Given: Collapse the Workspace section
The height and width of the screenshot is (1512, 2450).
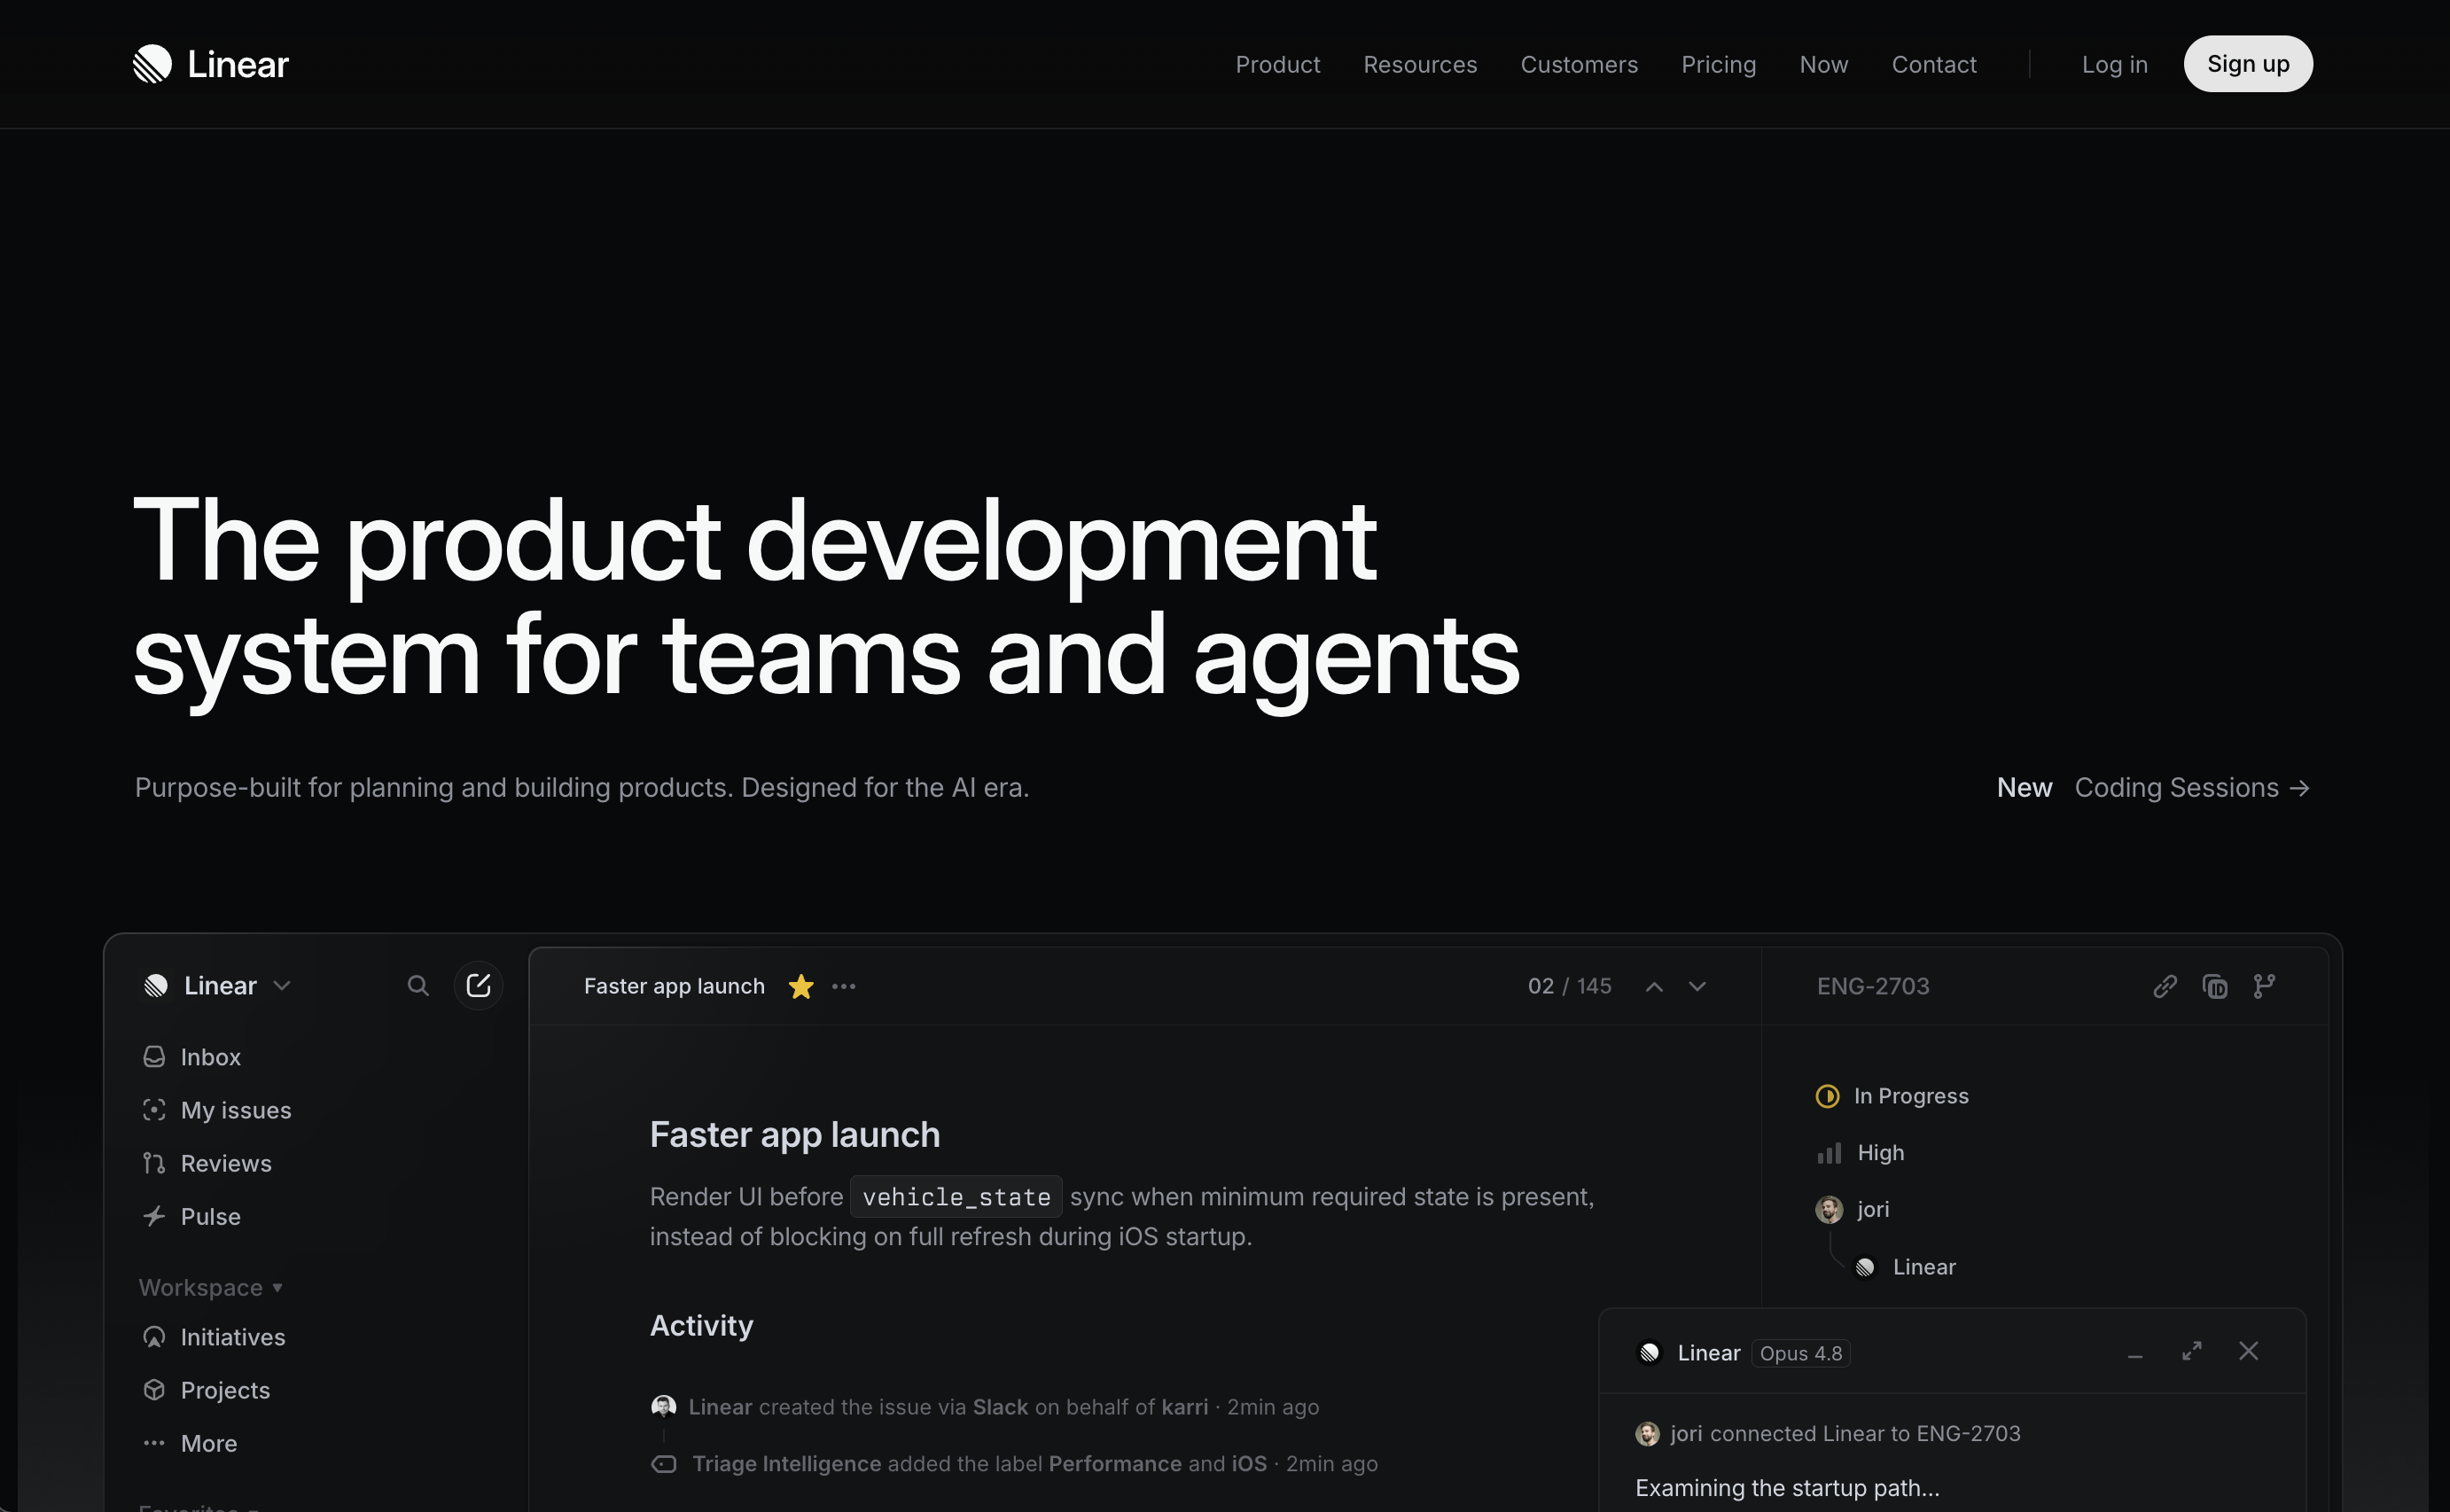Looking at the screenshot, I should pos(211,1288).
